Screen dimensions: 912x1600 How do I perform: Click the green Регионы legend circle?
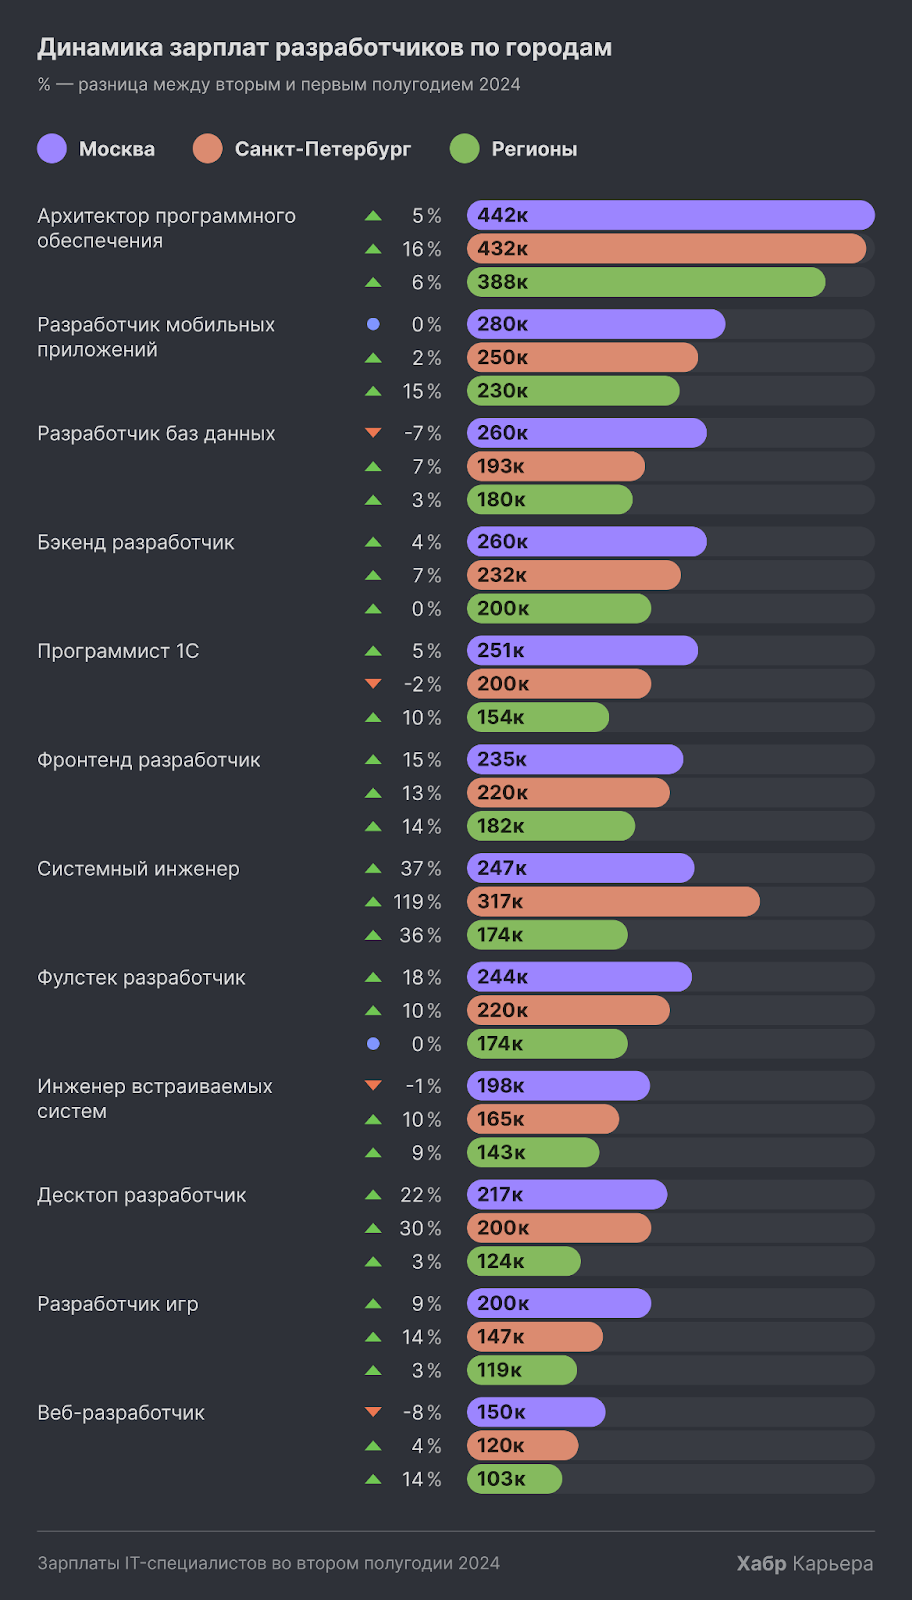coord(465,149)
